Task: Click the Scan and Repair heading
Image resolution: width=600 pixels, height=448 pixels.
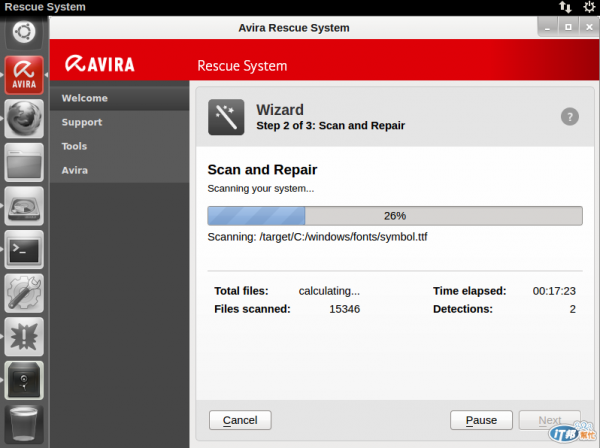Action: [262, 170]
